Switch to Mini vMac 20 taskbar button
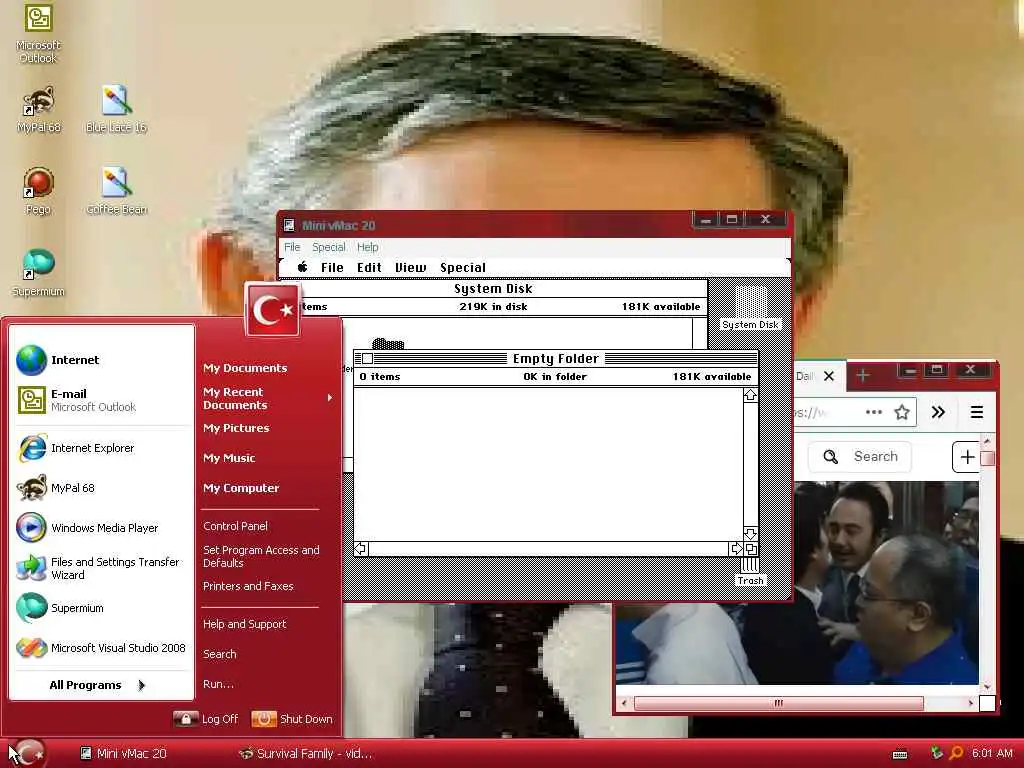 pyautogui.click(x=123, y=754)
